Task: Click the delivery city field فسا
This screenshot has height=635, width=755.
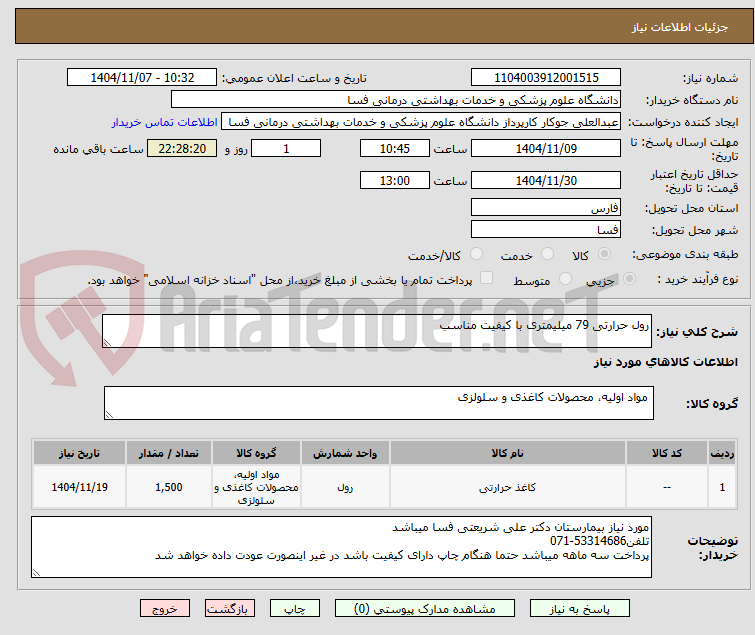Action: click(x=546, y=229)
